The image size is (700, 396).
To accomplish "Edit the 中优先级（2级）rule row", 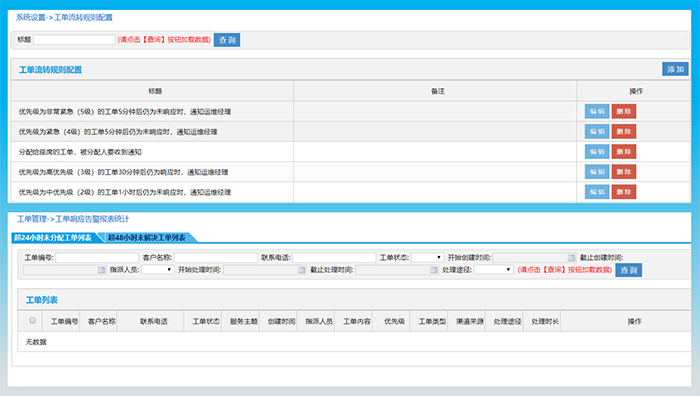I will click(597, 192).
